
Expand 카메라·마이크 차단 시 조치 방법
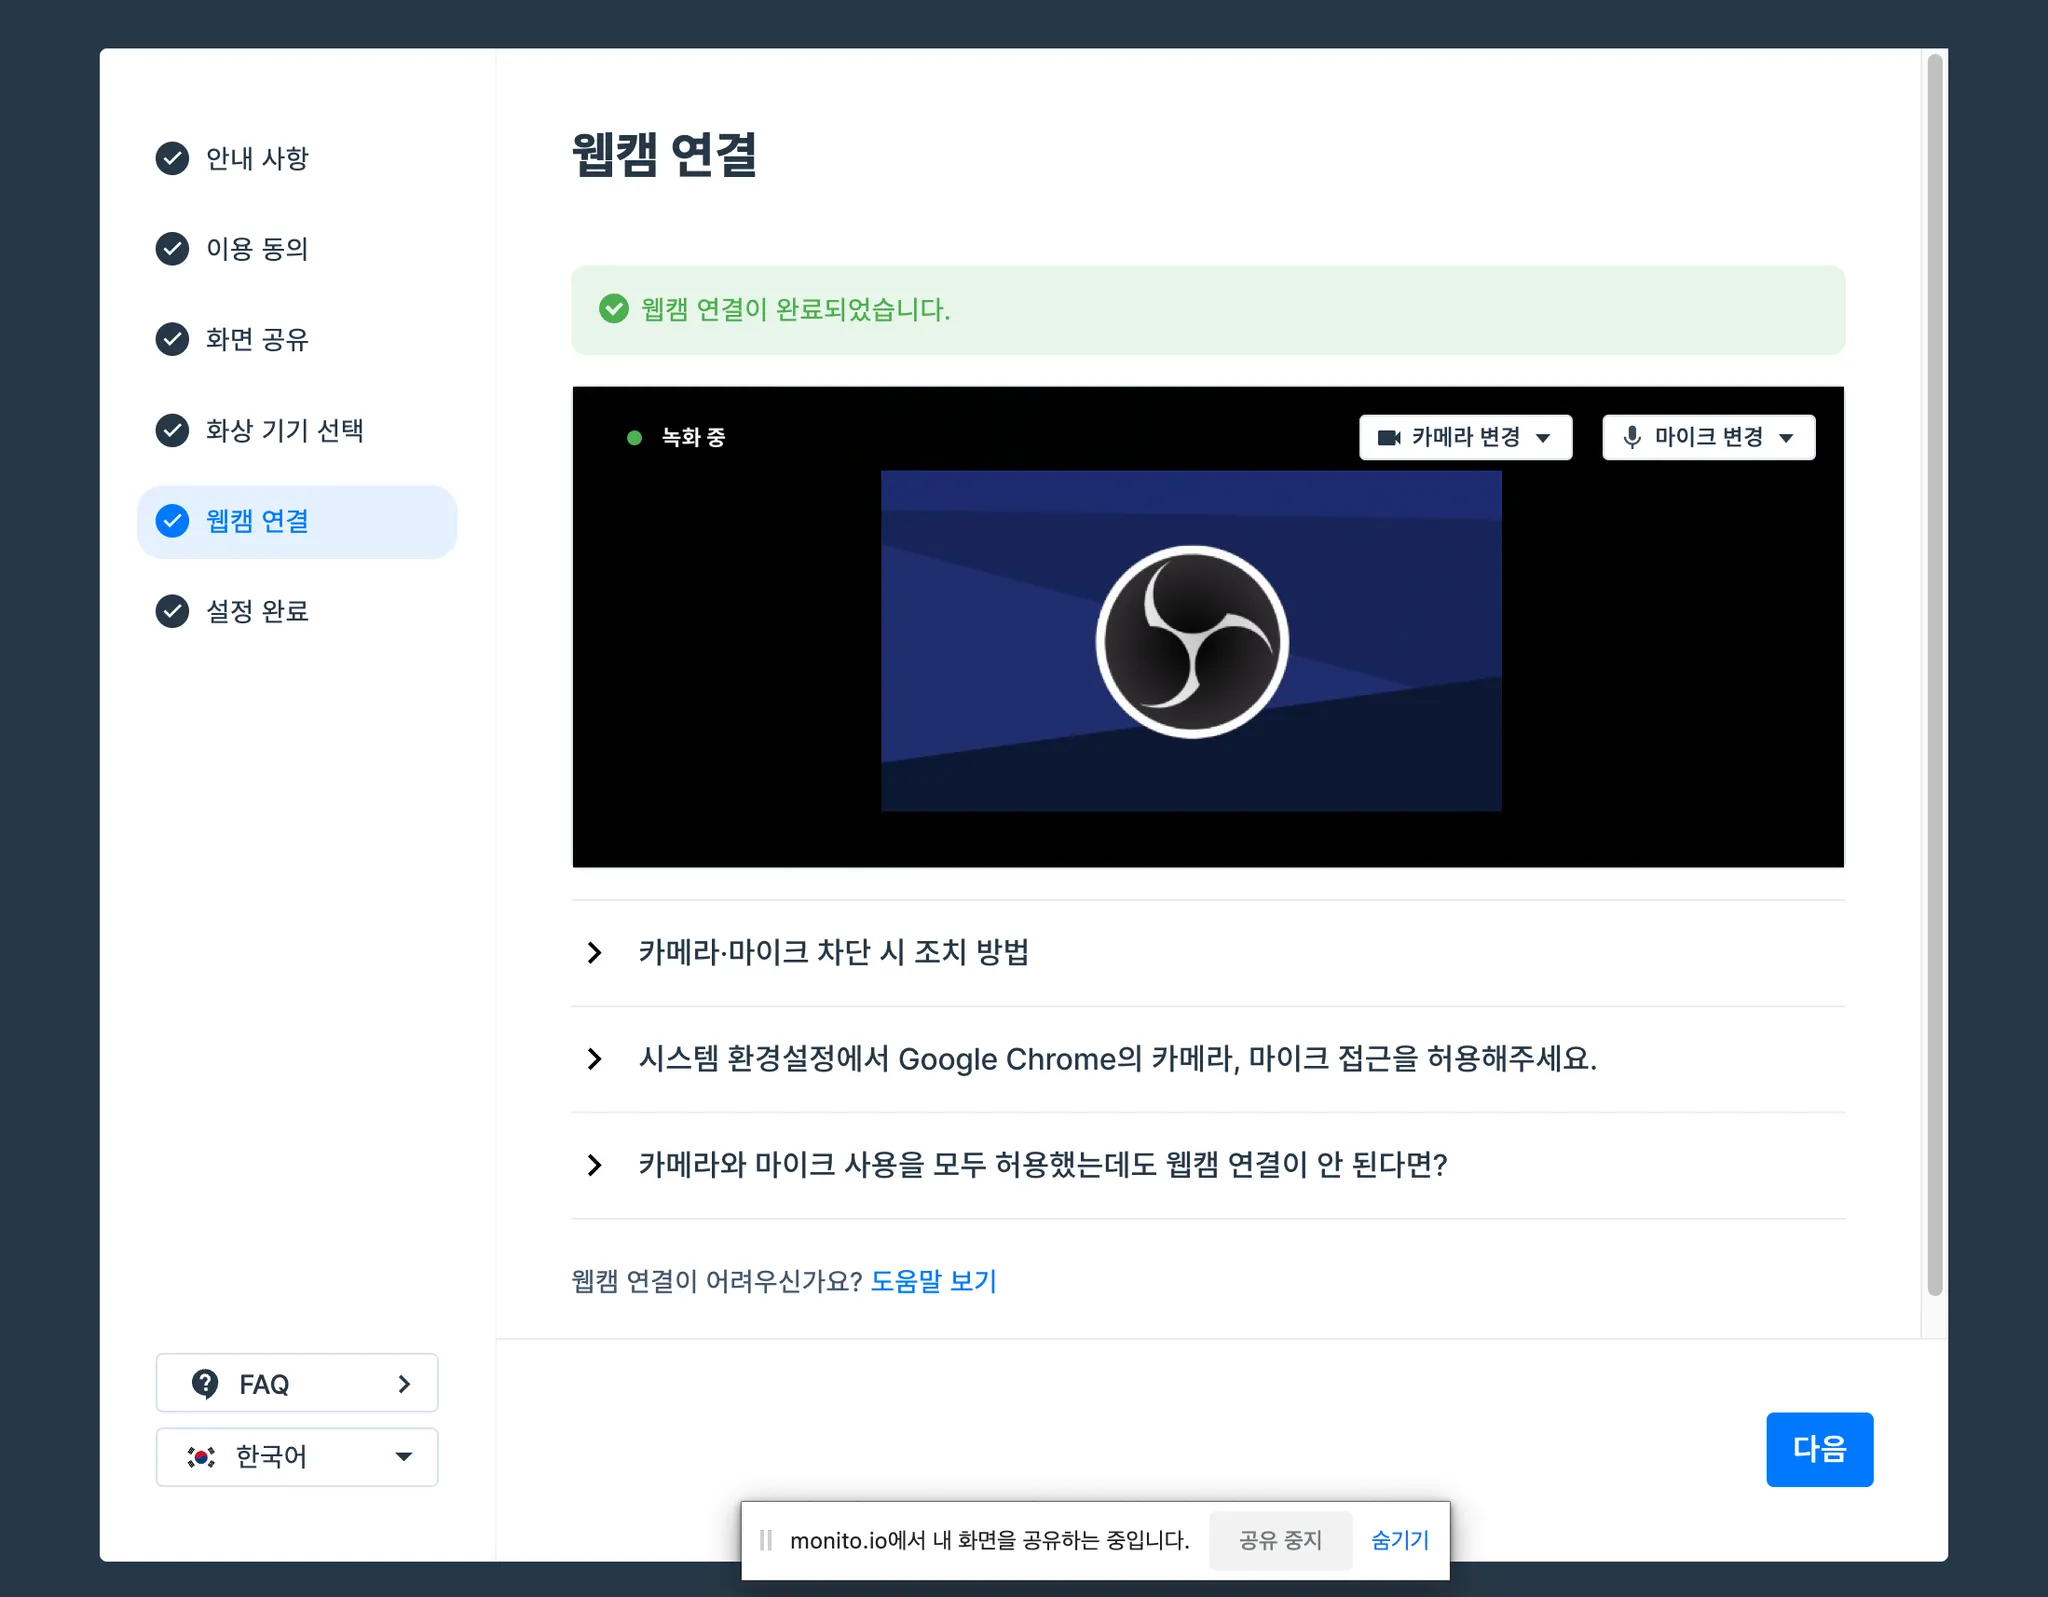[833, 952]
